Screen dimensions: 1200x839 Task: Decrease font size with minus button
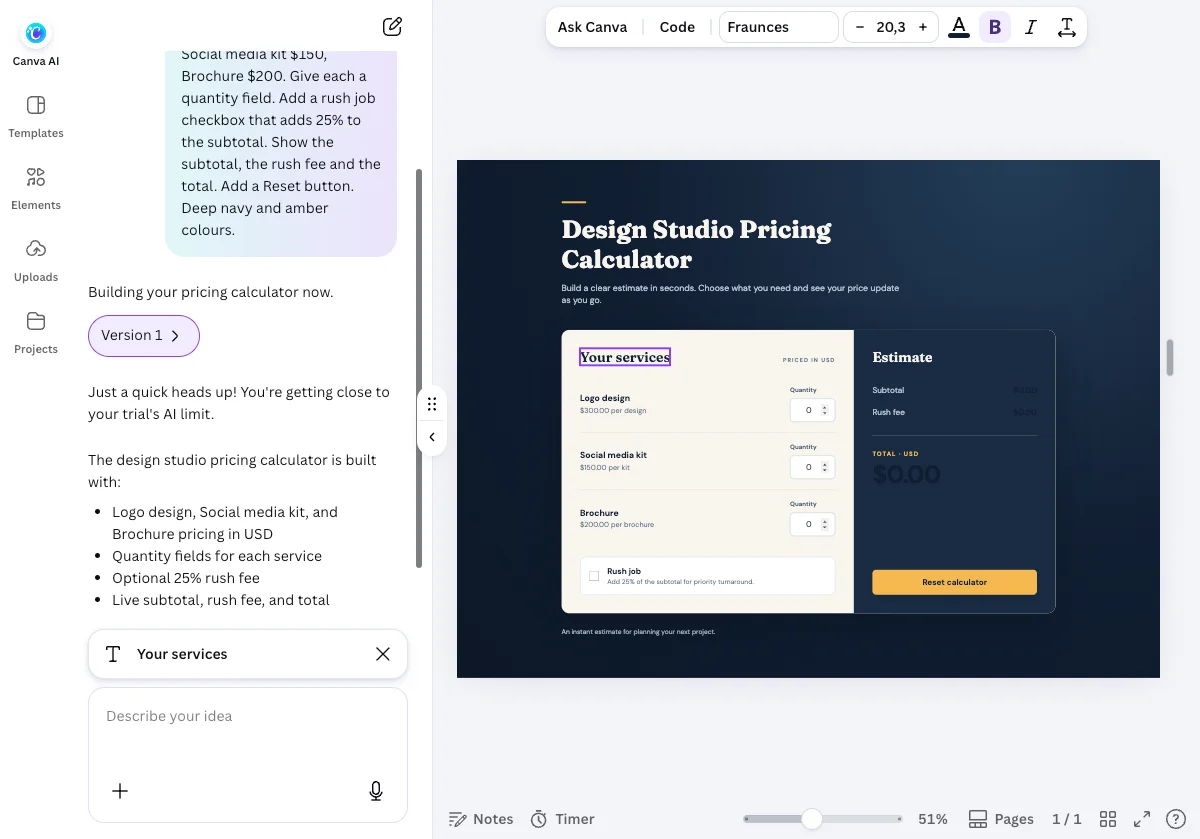tap(859, 27)
